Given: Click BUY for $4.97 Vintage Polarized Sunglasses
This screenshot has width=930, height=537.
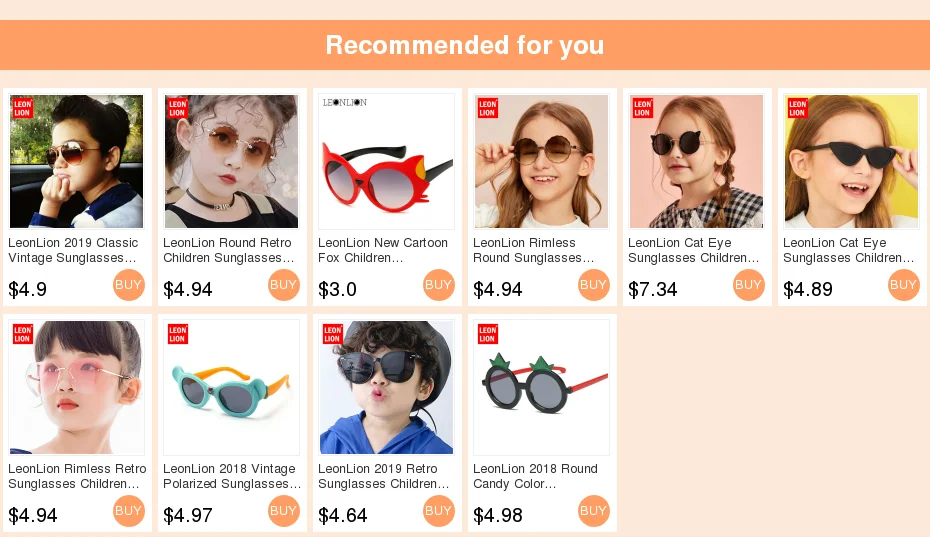Looking at the screenshot, I should click(x=284, y=511).
